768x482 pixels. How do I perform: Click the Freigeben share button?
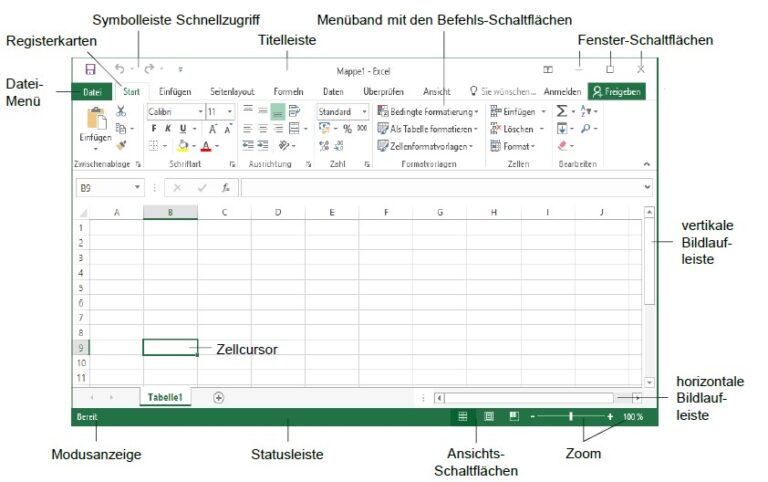click(x=617, y=92)
